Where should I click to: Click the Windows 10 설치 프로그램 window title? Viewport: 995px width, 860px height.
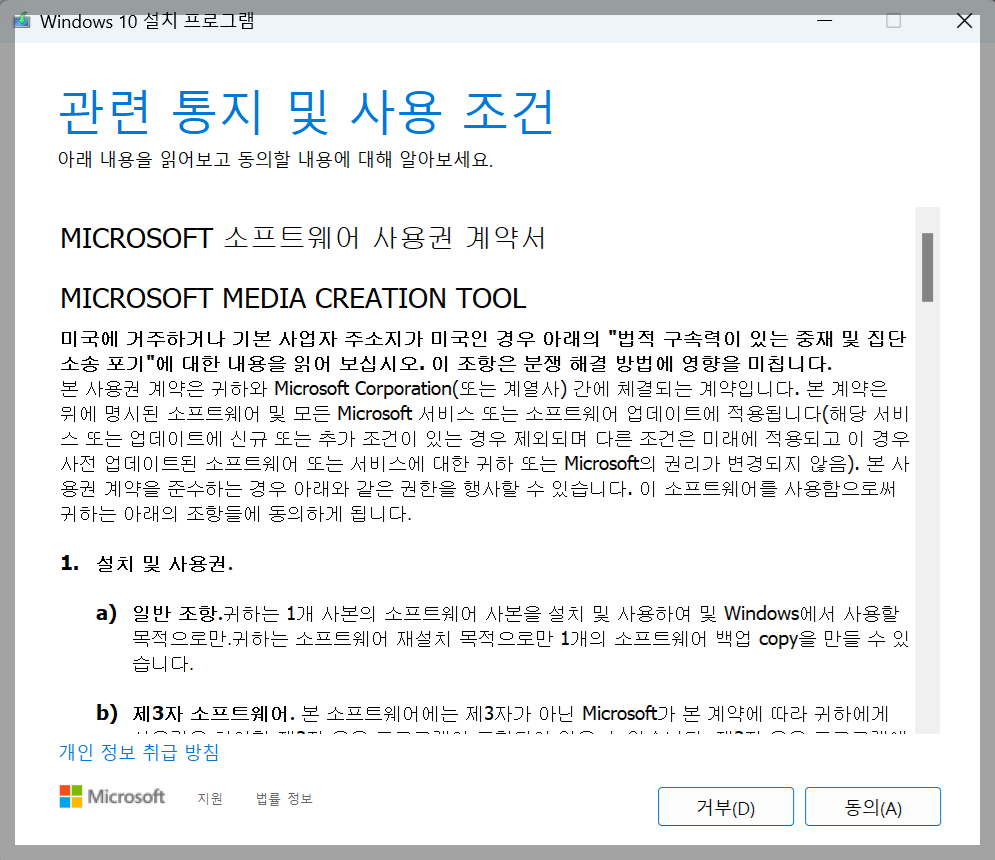[x=147, y=21]
